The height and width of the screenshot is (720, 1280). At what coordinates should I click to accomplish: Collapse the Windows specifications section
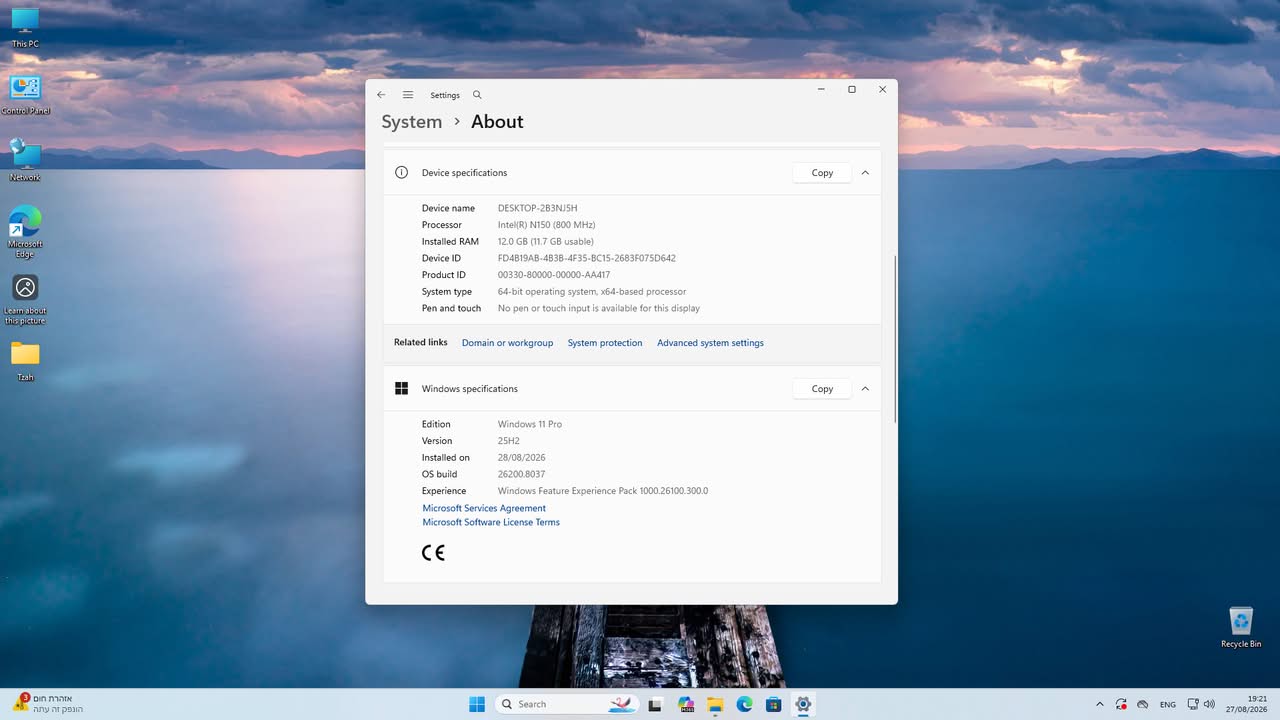pyautogui.click(x=865, y=388)
